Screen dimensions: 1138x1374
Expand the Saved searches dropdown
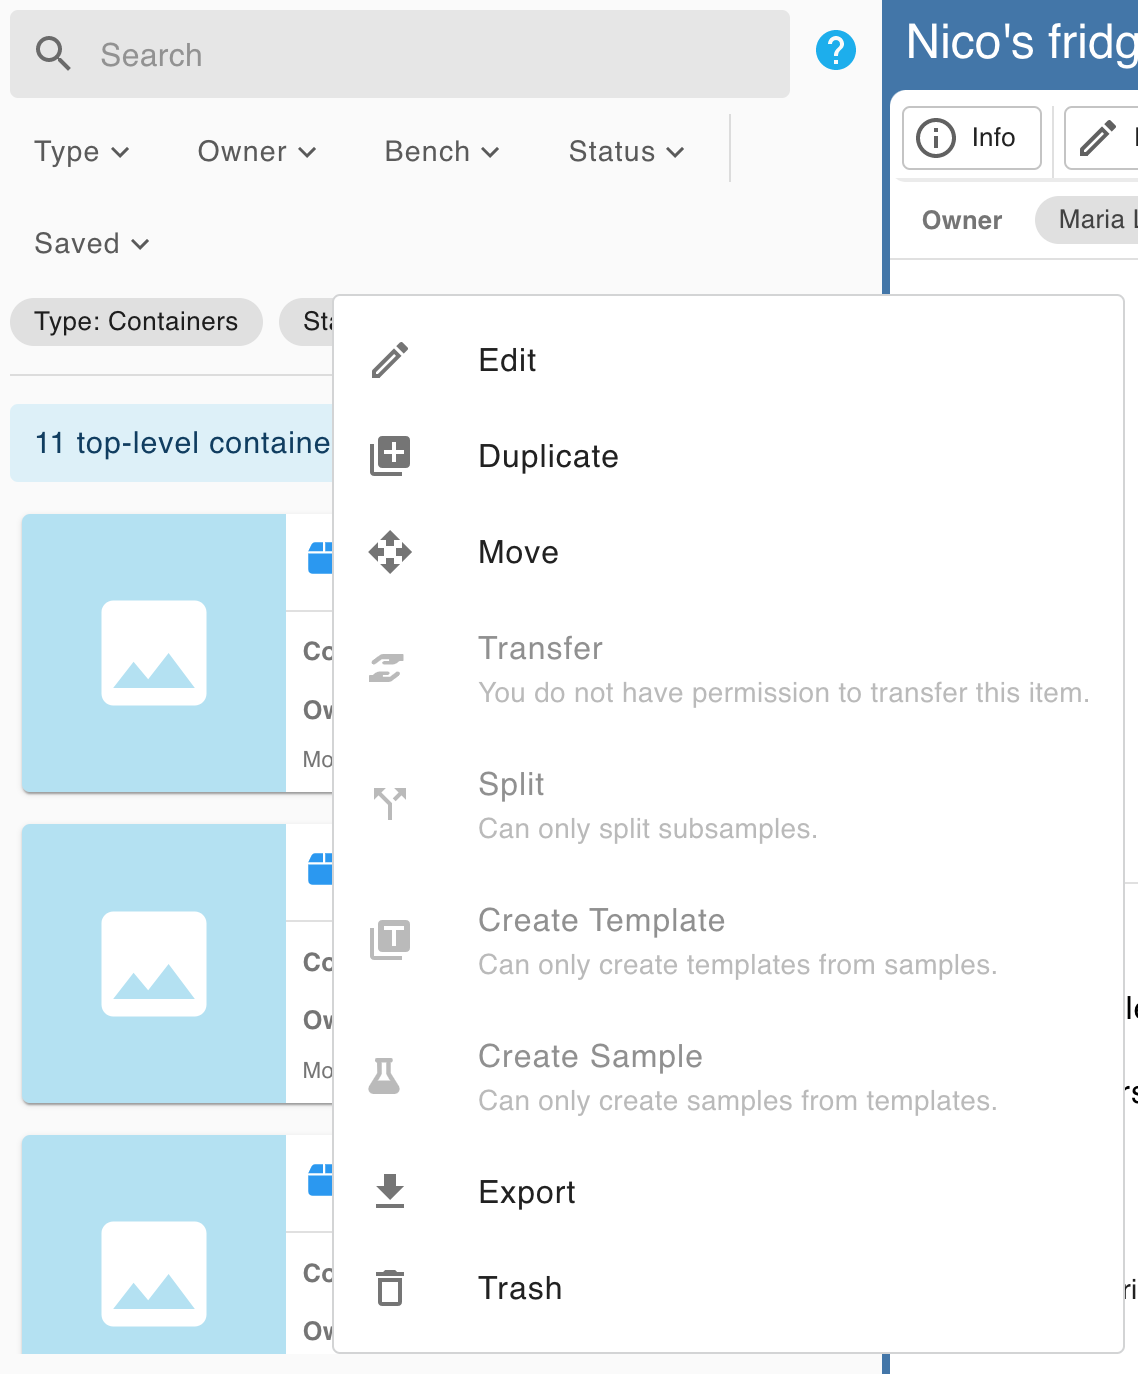point(92,244)
